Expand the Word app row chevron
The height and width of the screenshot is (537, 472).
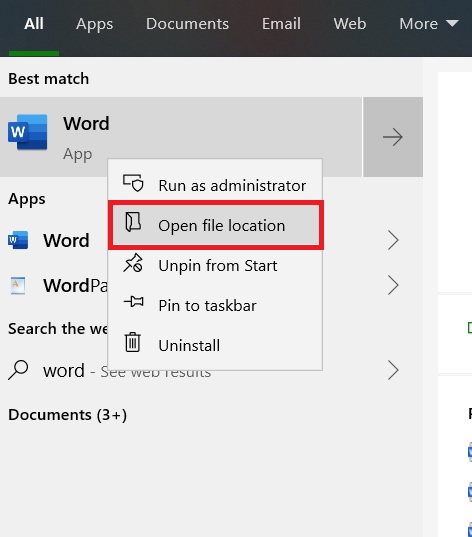coord(393,240)
